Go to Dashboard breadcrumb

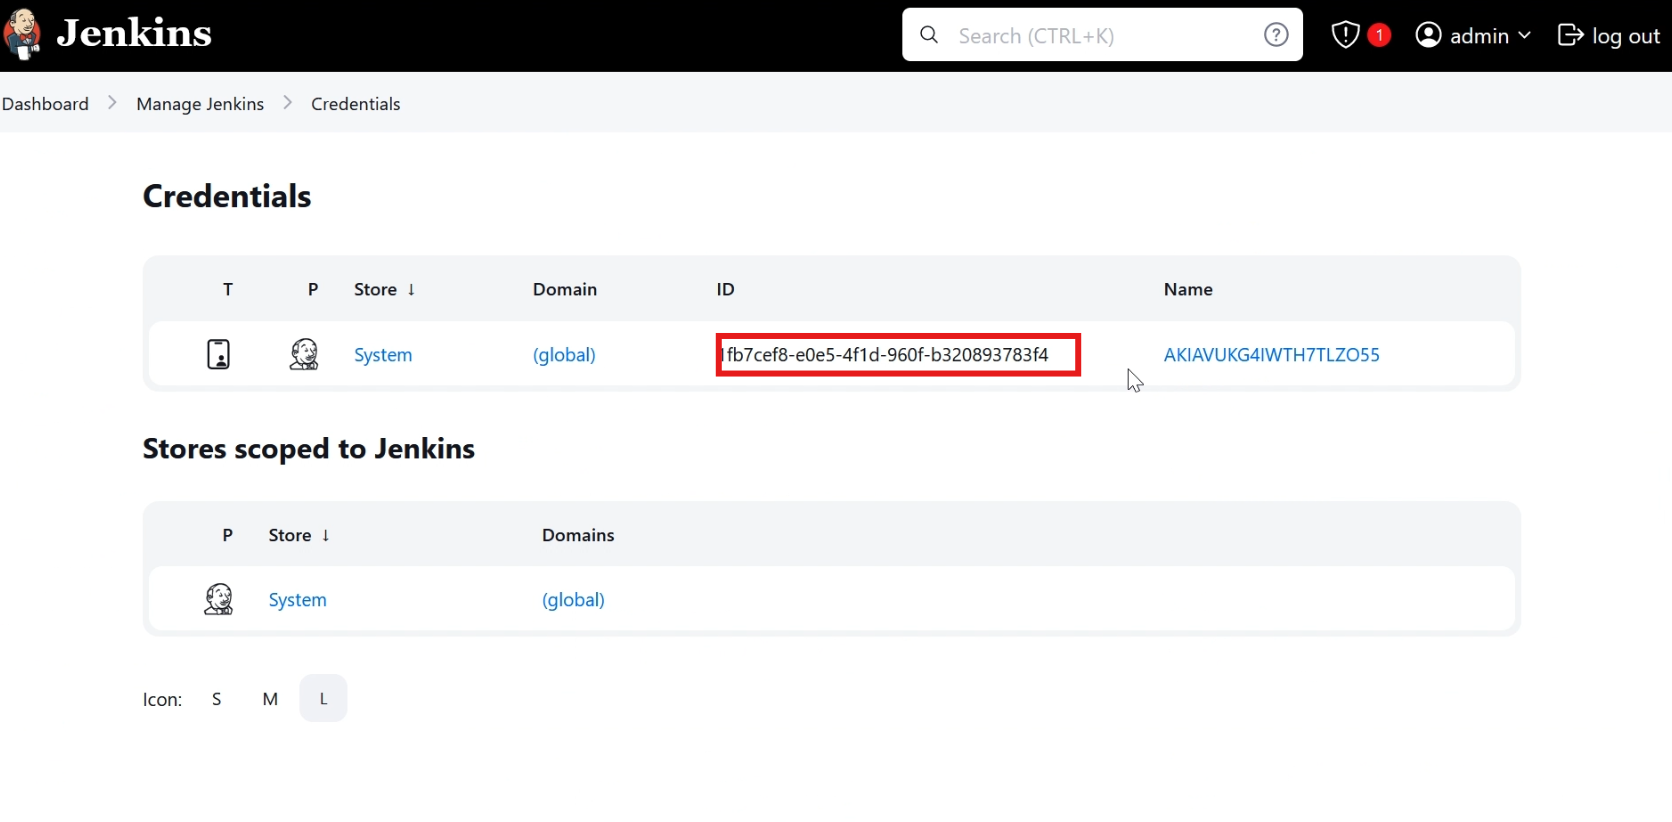[x=45, y=104]
